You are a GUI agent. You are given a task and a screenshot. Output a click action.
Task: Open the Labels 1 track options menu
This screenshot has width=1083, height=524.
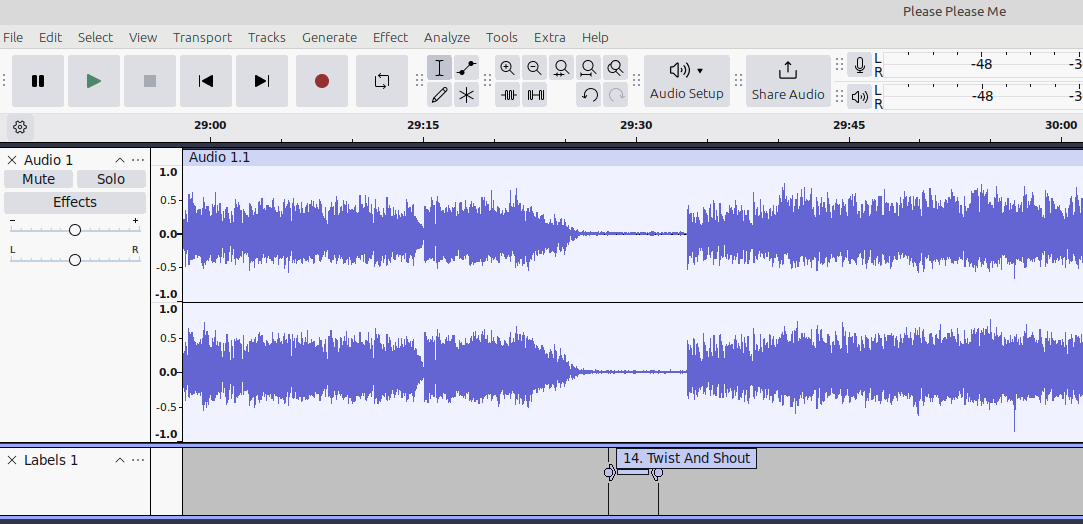[x=138, y=460]
